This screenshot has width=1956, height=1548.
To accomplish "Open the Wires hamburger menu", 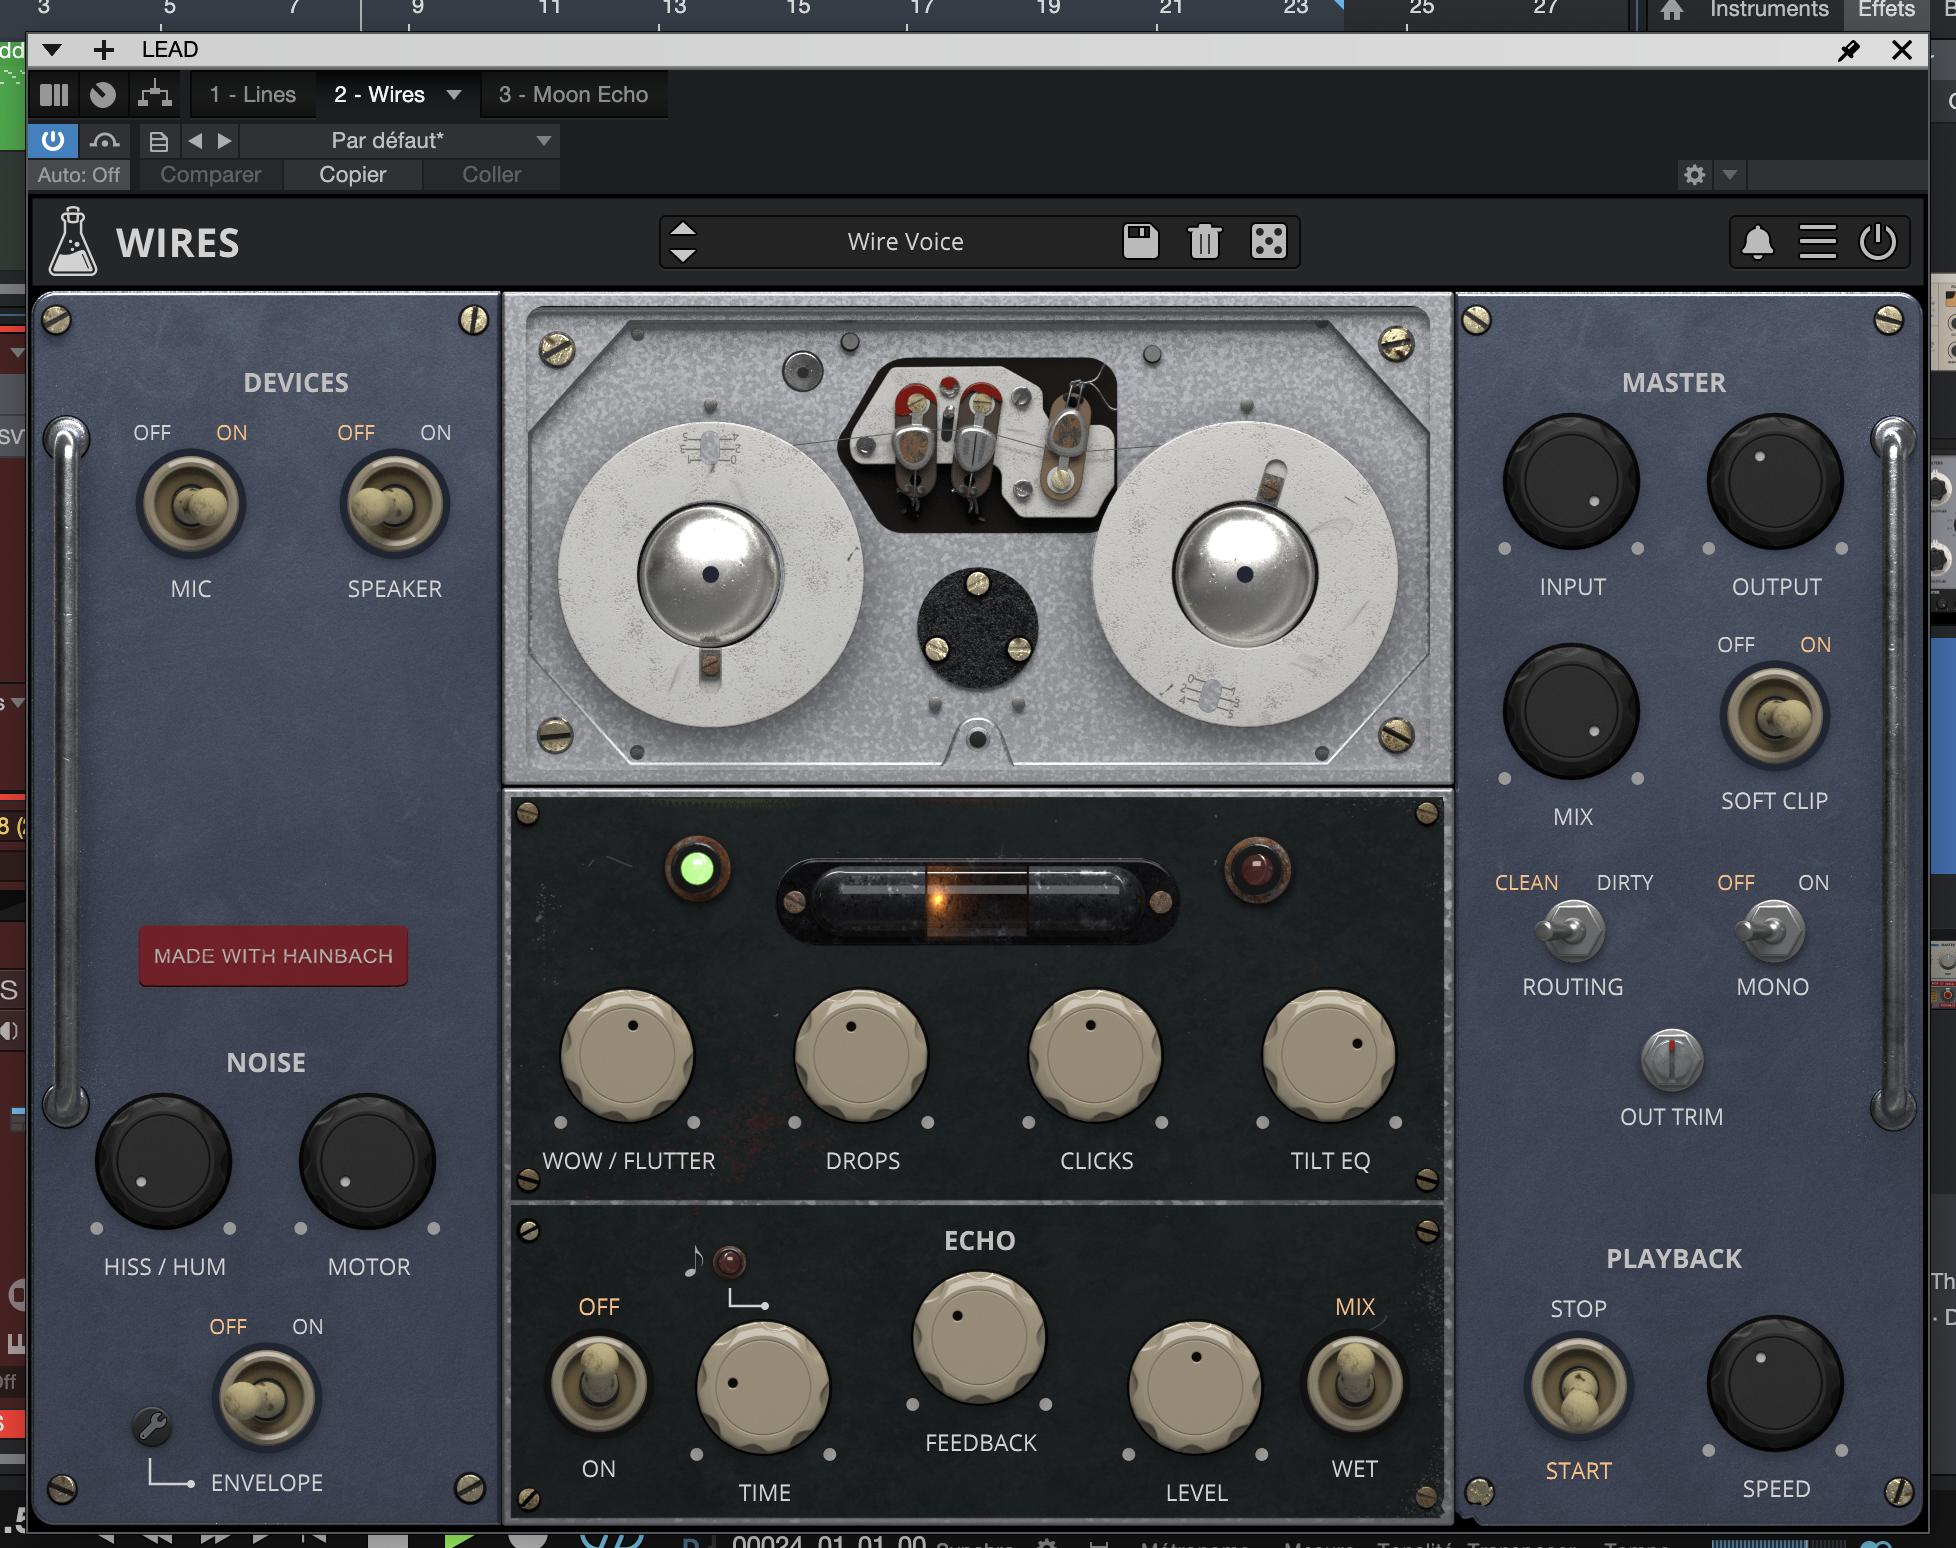I will pyautogui.click(x=1817, y=242).
